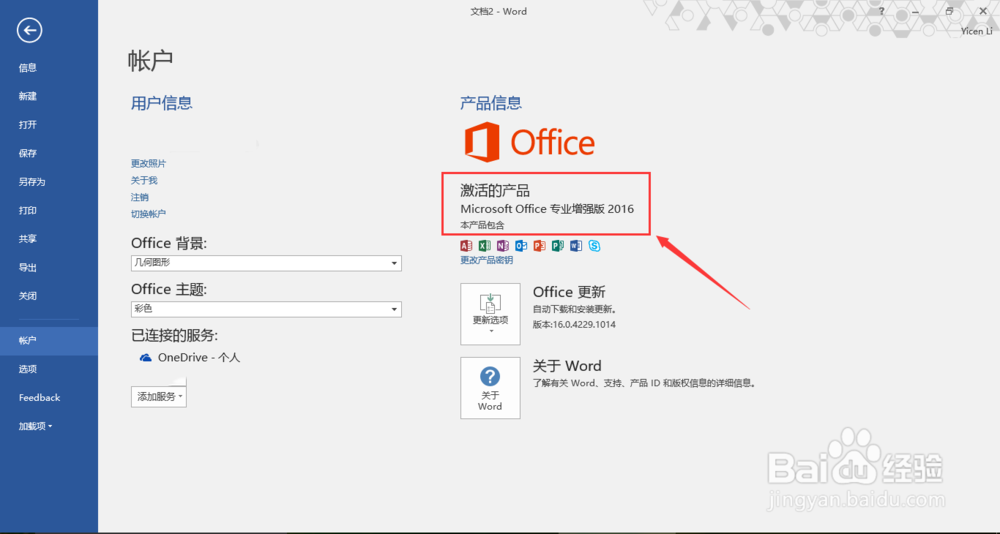Open Feedback from the sidebar
This screenshot has height=534, width=1000.
coord(40,397)
